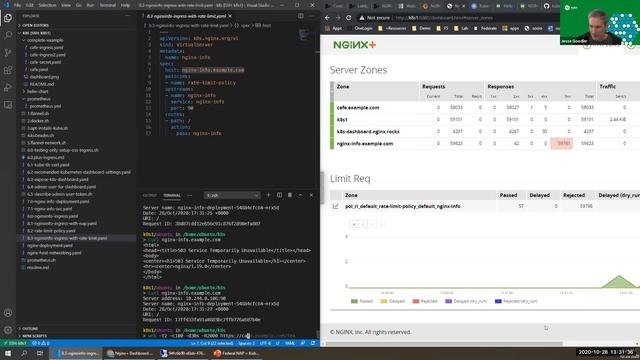The height and width of the screenshot is (360, 640).
Task: Open the File menu
Action: click(x=17, y=5)
